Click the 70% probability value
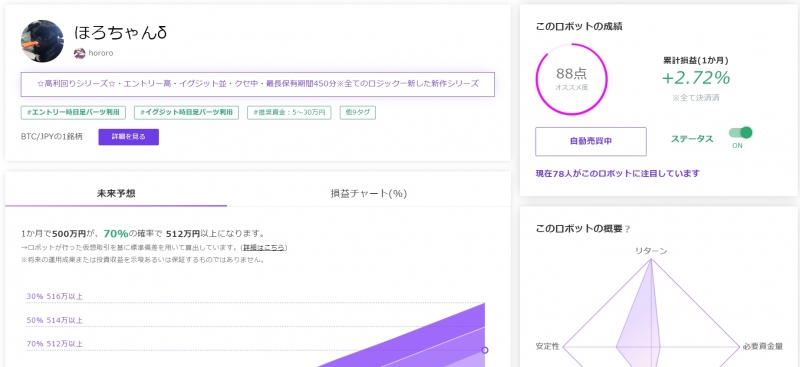The image size is (800, 367). (x=116, y=234)
